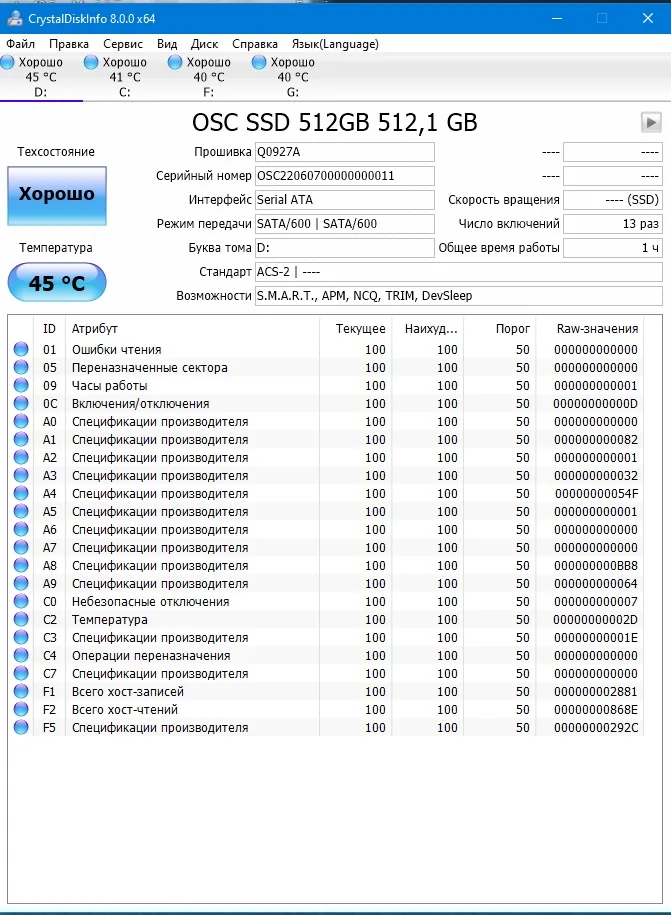Open the Вид menu
Screen dimensions: 671x915
(x=167, y=44)
